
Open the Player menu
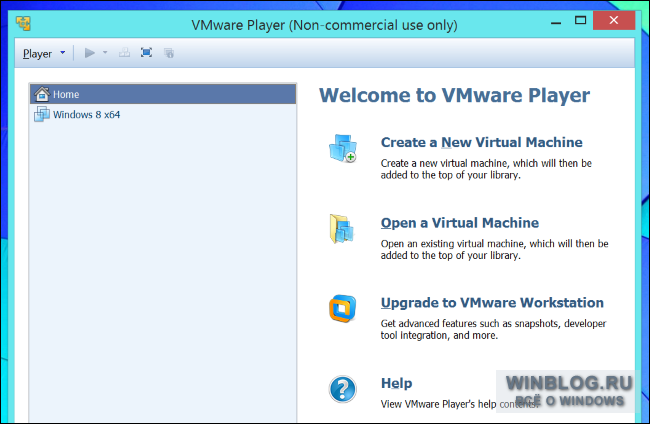pyautogui.click(x=37, y=53)
